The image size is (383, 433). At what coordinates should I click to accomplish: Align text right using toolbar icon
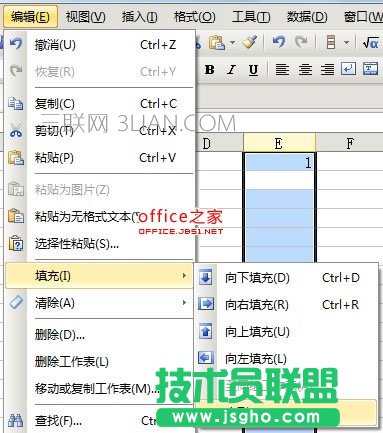[x=327, y=70]
